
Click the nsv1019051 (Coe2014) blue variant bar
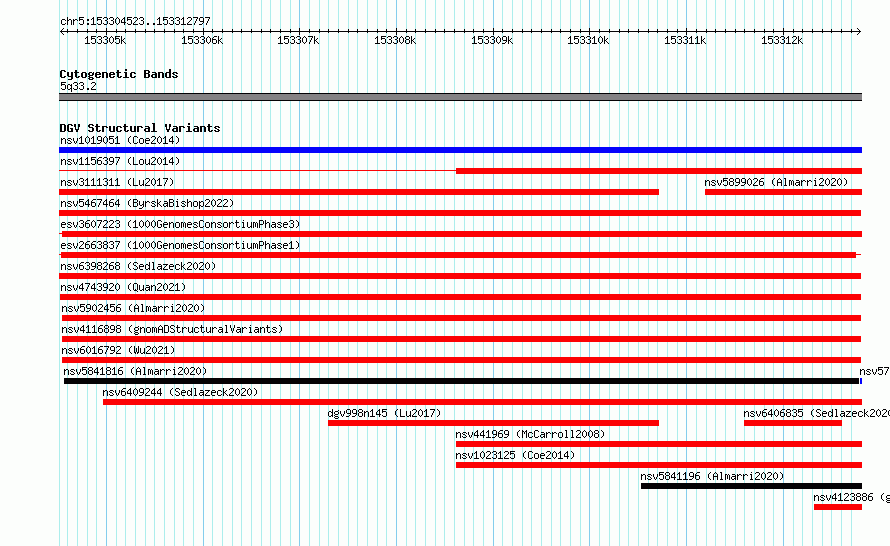460,150
